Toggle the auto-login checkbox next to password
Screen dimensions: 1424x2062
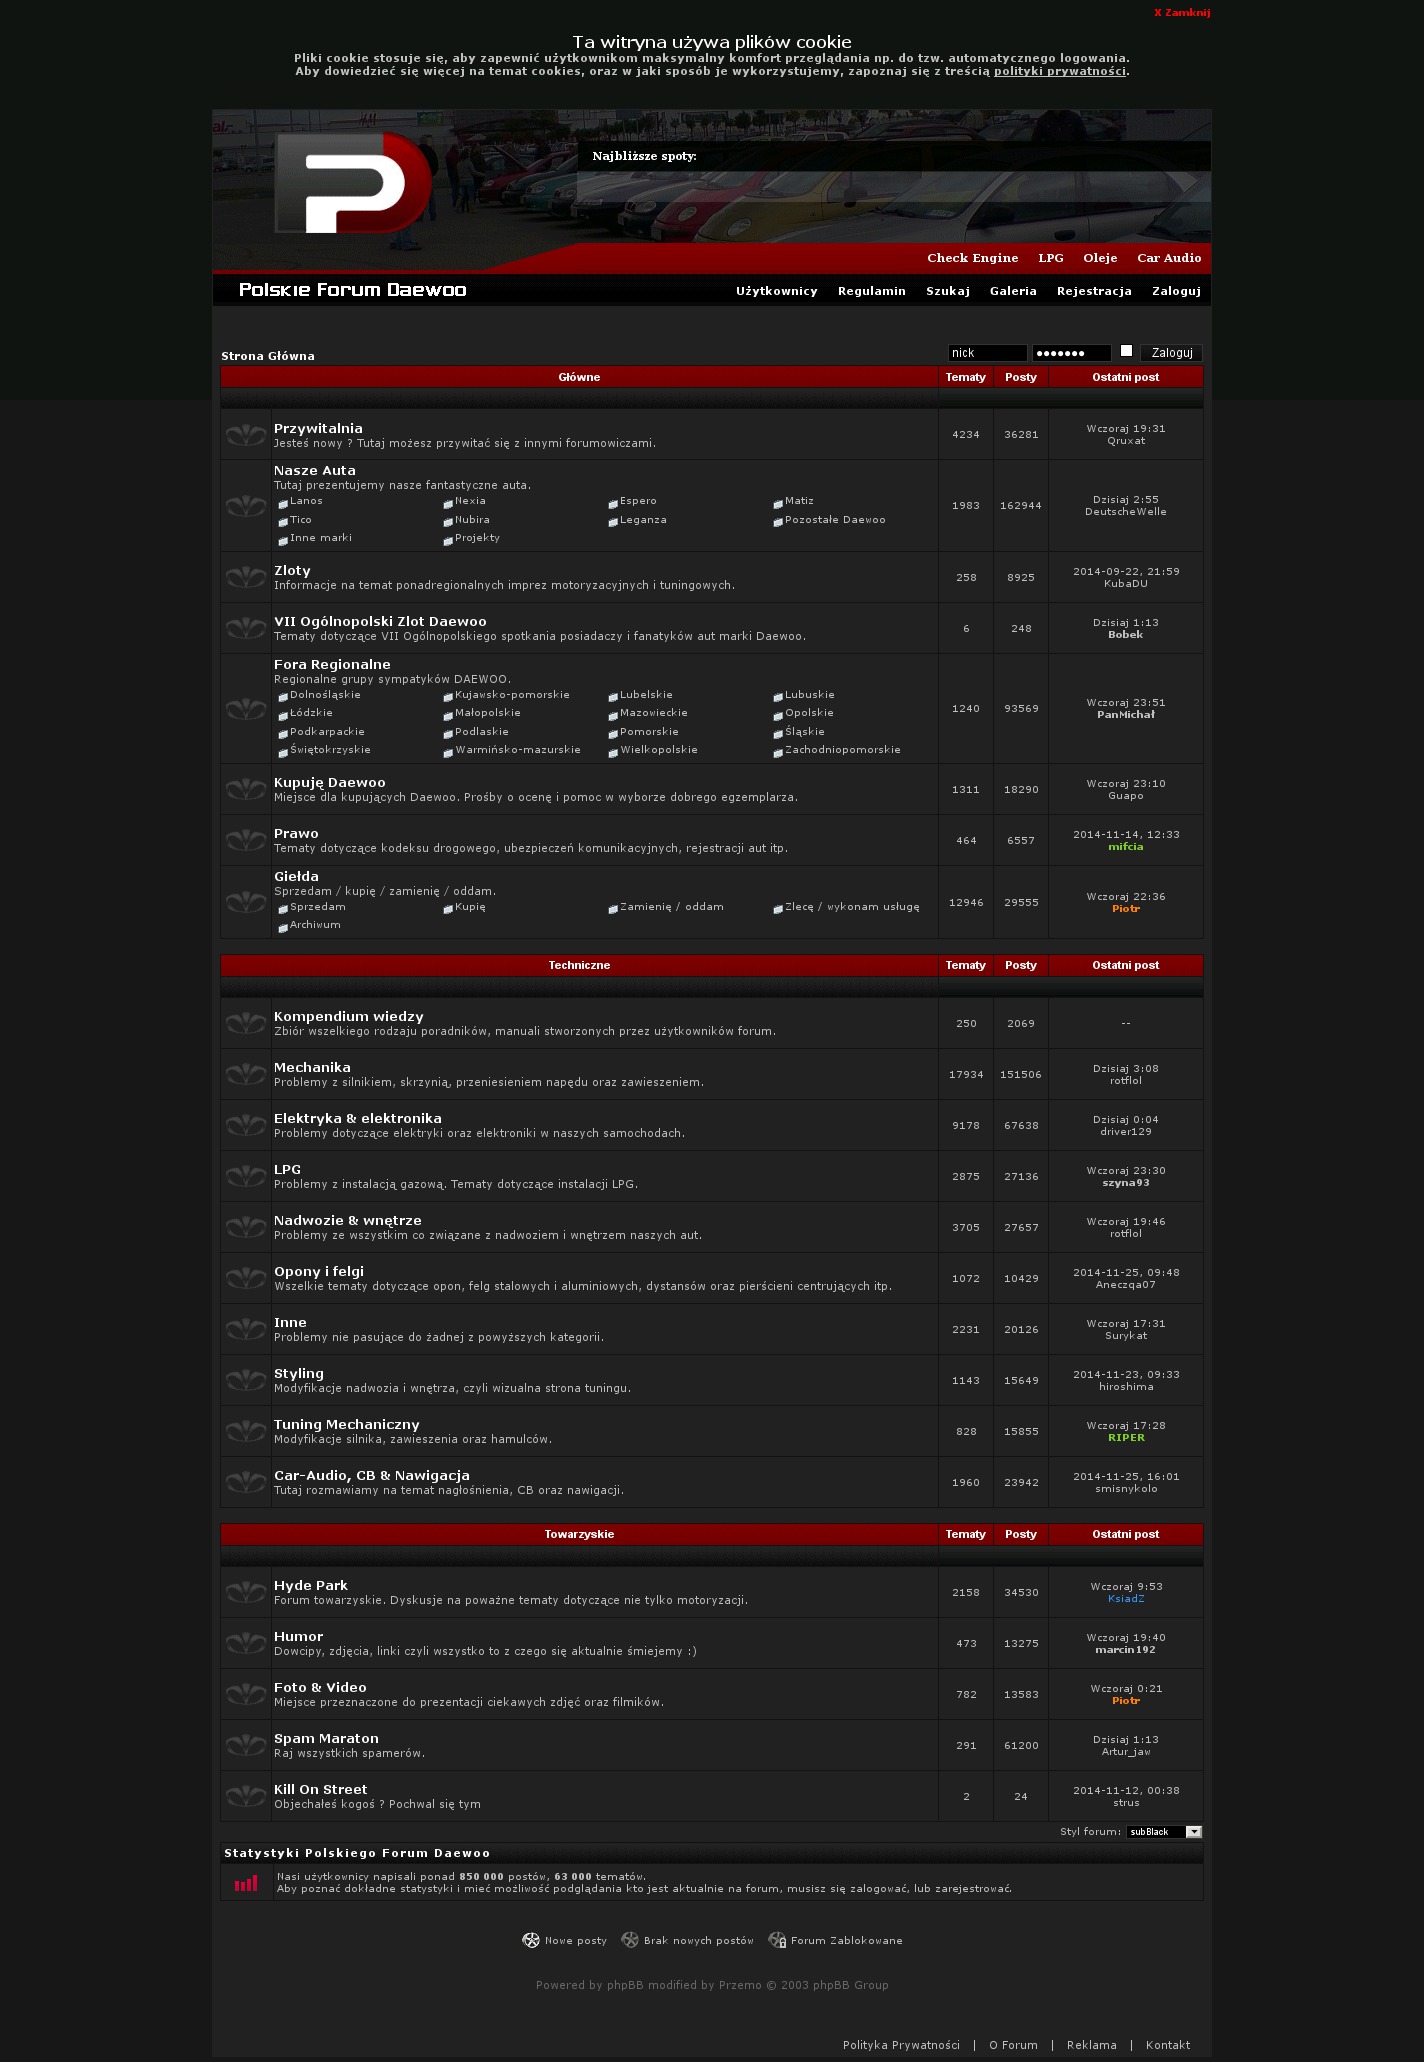pyautogui.click(x=1126, y=351)
